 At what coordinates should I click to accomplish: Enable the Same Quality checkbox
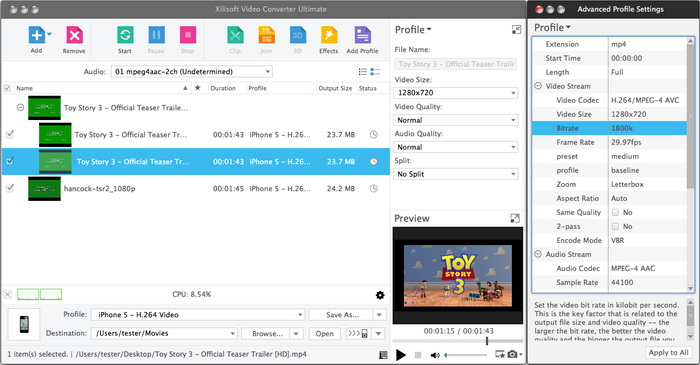tap(615, 212)
